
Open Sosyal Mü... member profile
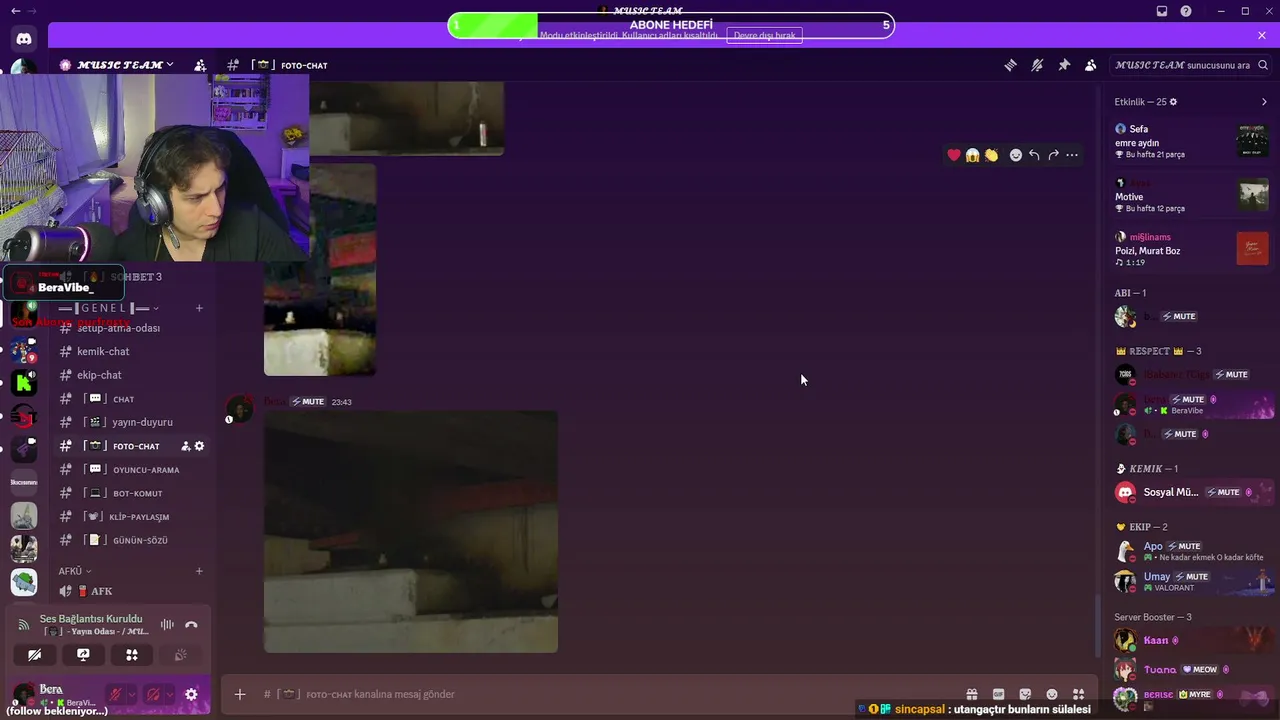pos(1192,492)
